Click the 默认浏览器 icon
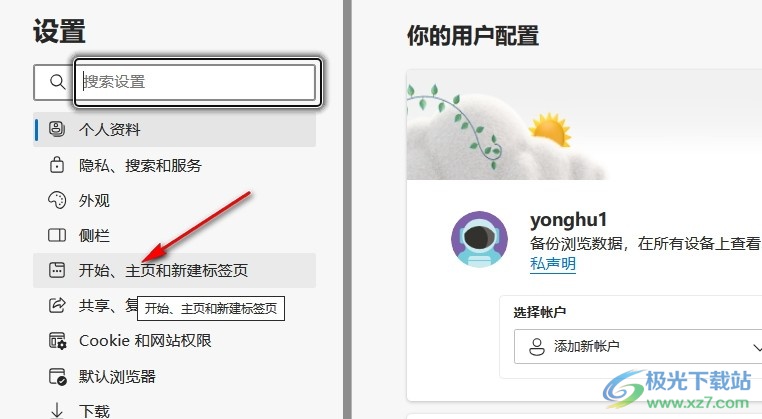The image size is (762, 419). (x=57, y=377)
